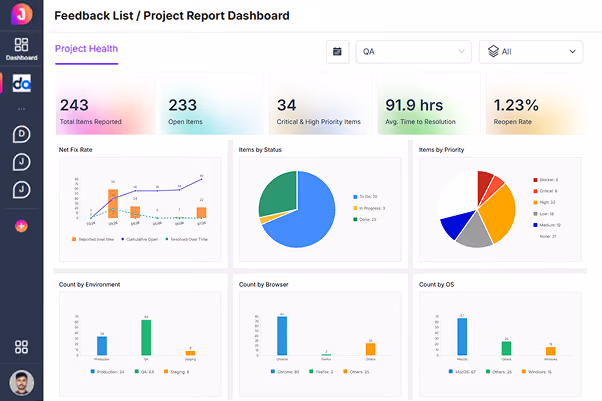This screenshot has width=602, height=401.
Task: Open the 34 Critical & High Priority card
Action: tap(320, 104)
